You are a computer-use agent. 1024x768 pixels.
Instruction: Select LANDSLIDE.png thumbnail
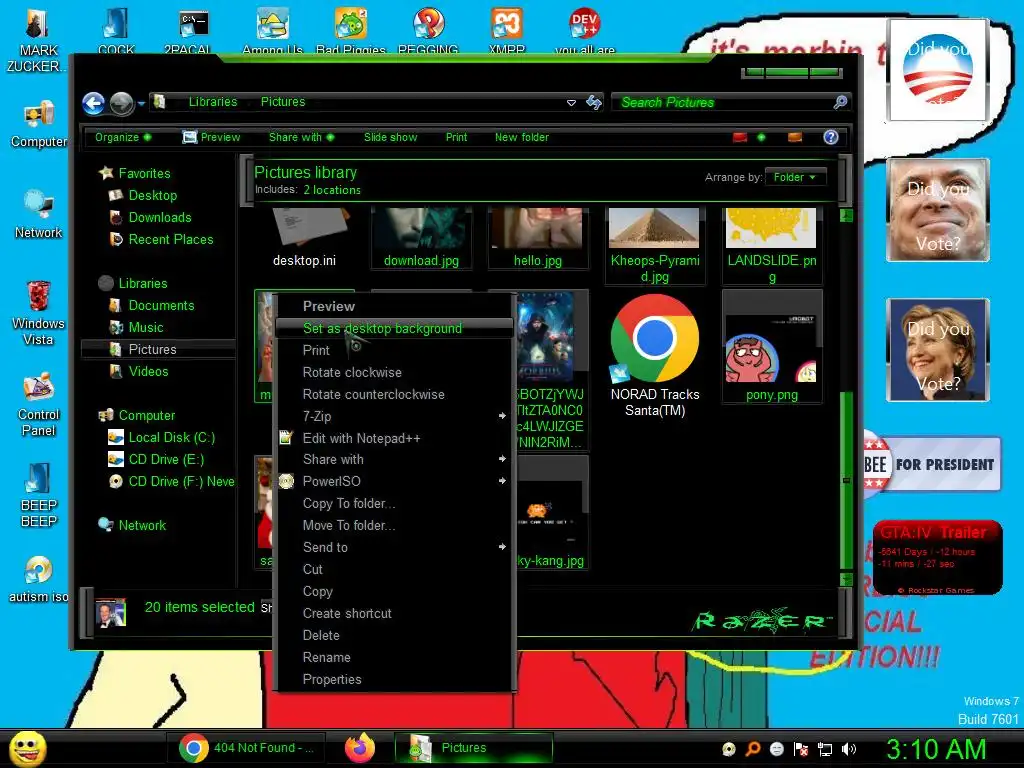(771, 246)
